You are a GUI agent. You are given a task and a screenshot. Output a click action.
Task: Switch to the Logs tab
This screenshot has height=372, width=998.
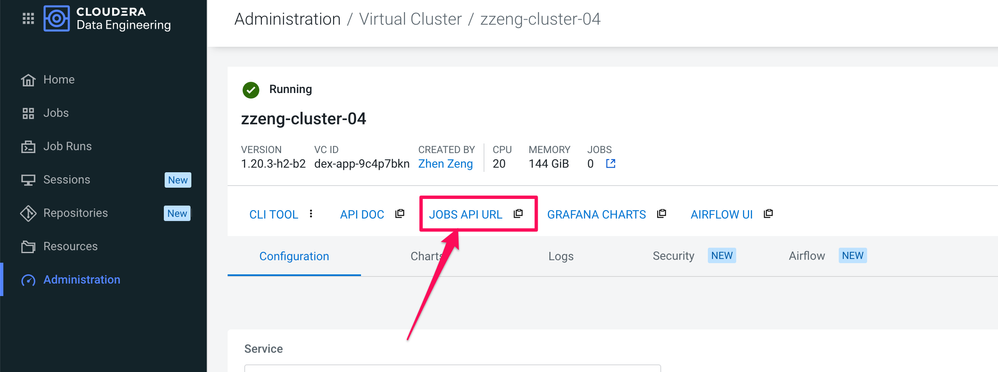click(561, 256)
